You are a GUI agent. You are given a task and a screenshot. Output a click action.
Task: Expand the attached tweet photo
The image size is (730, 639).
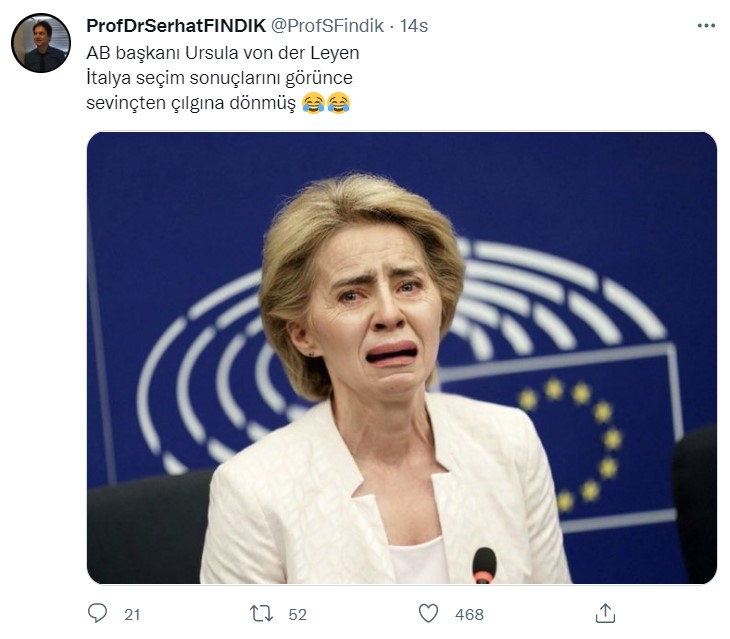coord(401,357)
